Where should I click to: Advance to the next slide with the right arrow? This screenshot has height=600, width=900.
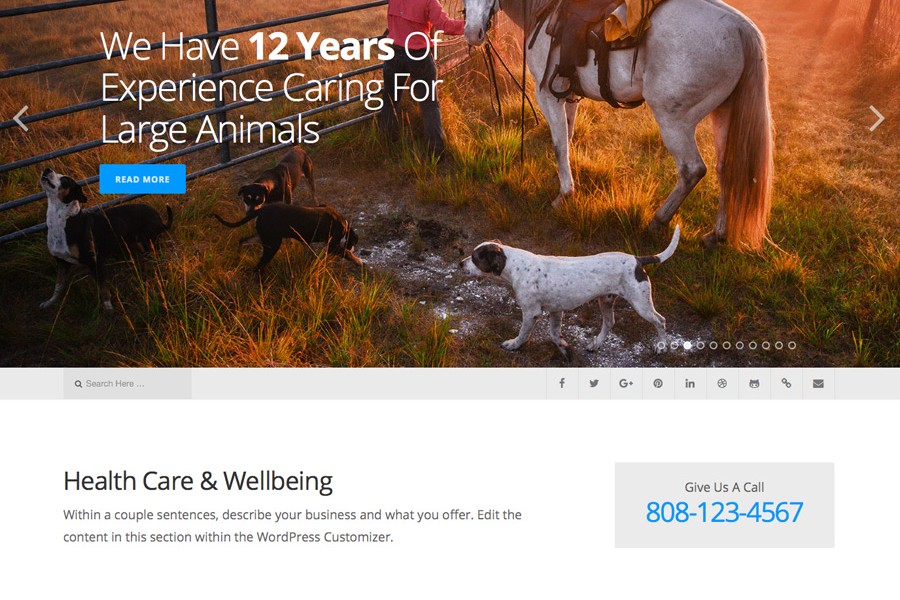tap(876, 119)
